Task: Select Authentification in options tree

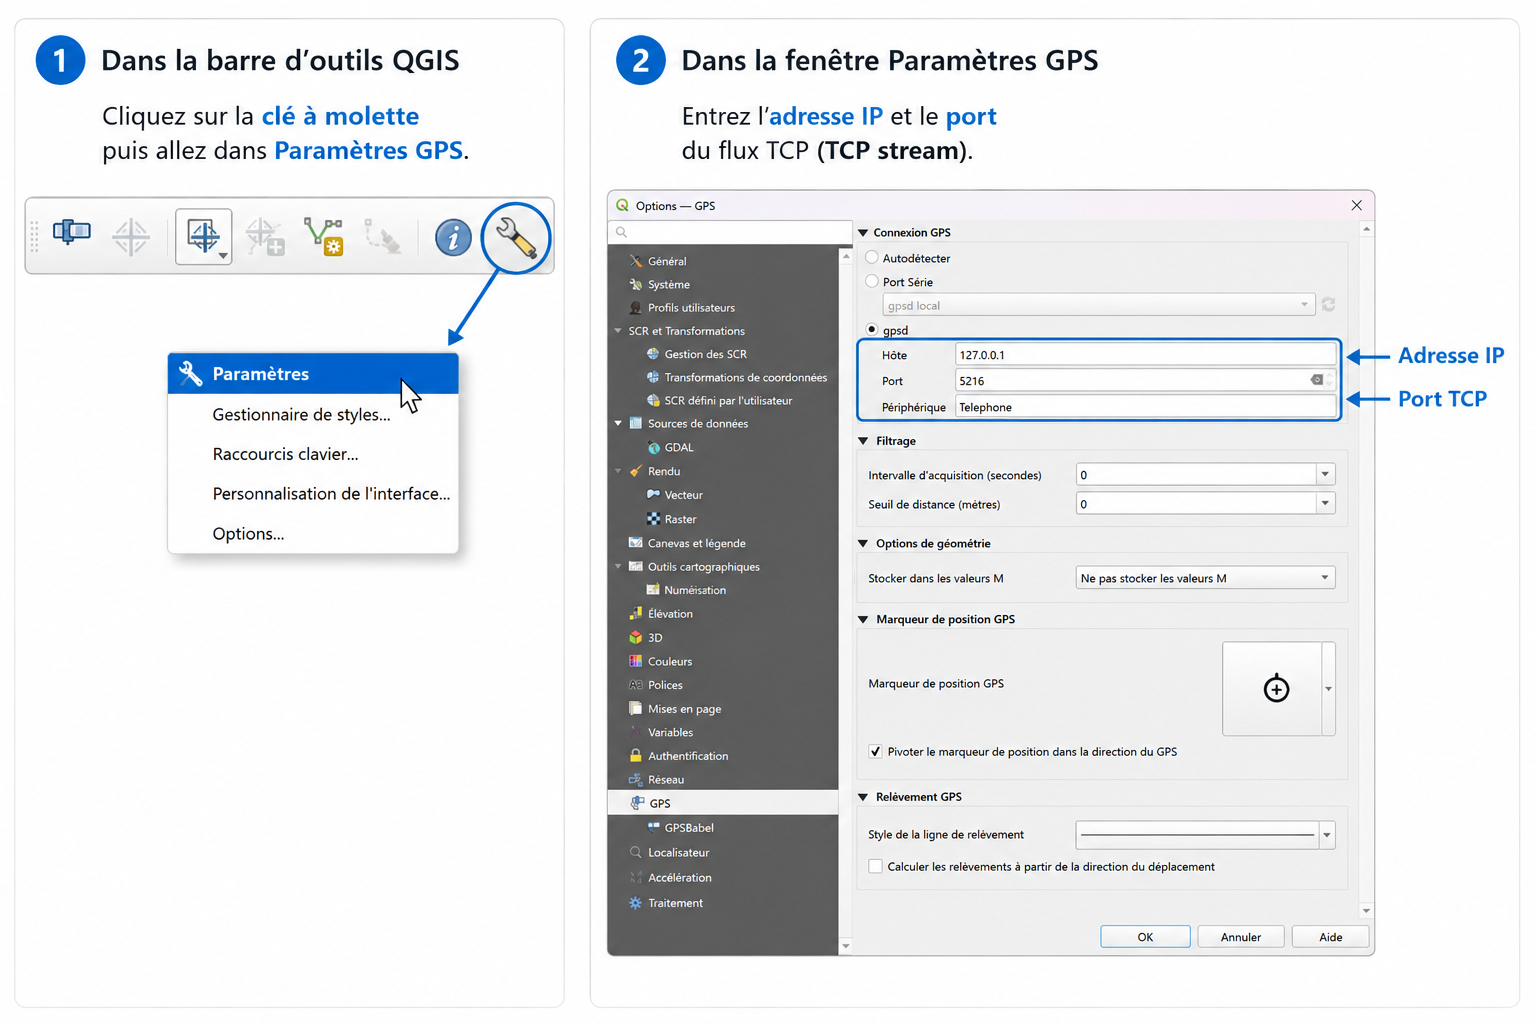Action: pos(687,756)
